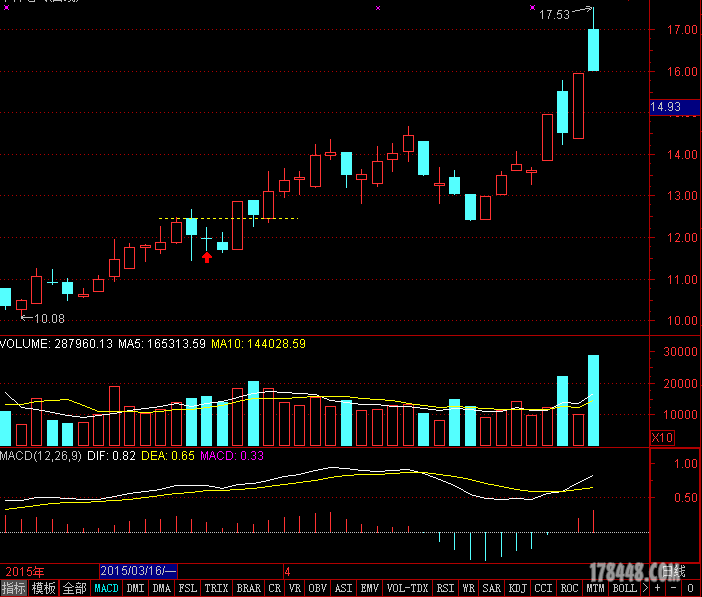Switch to the FSL indicator tab
Viewport: 702px width, 597px height.
[188, 588]
